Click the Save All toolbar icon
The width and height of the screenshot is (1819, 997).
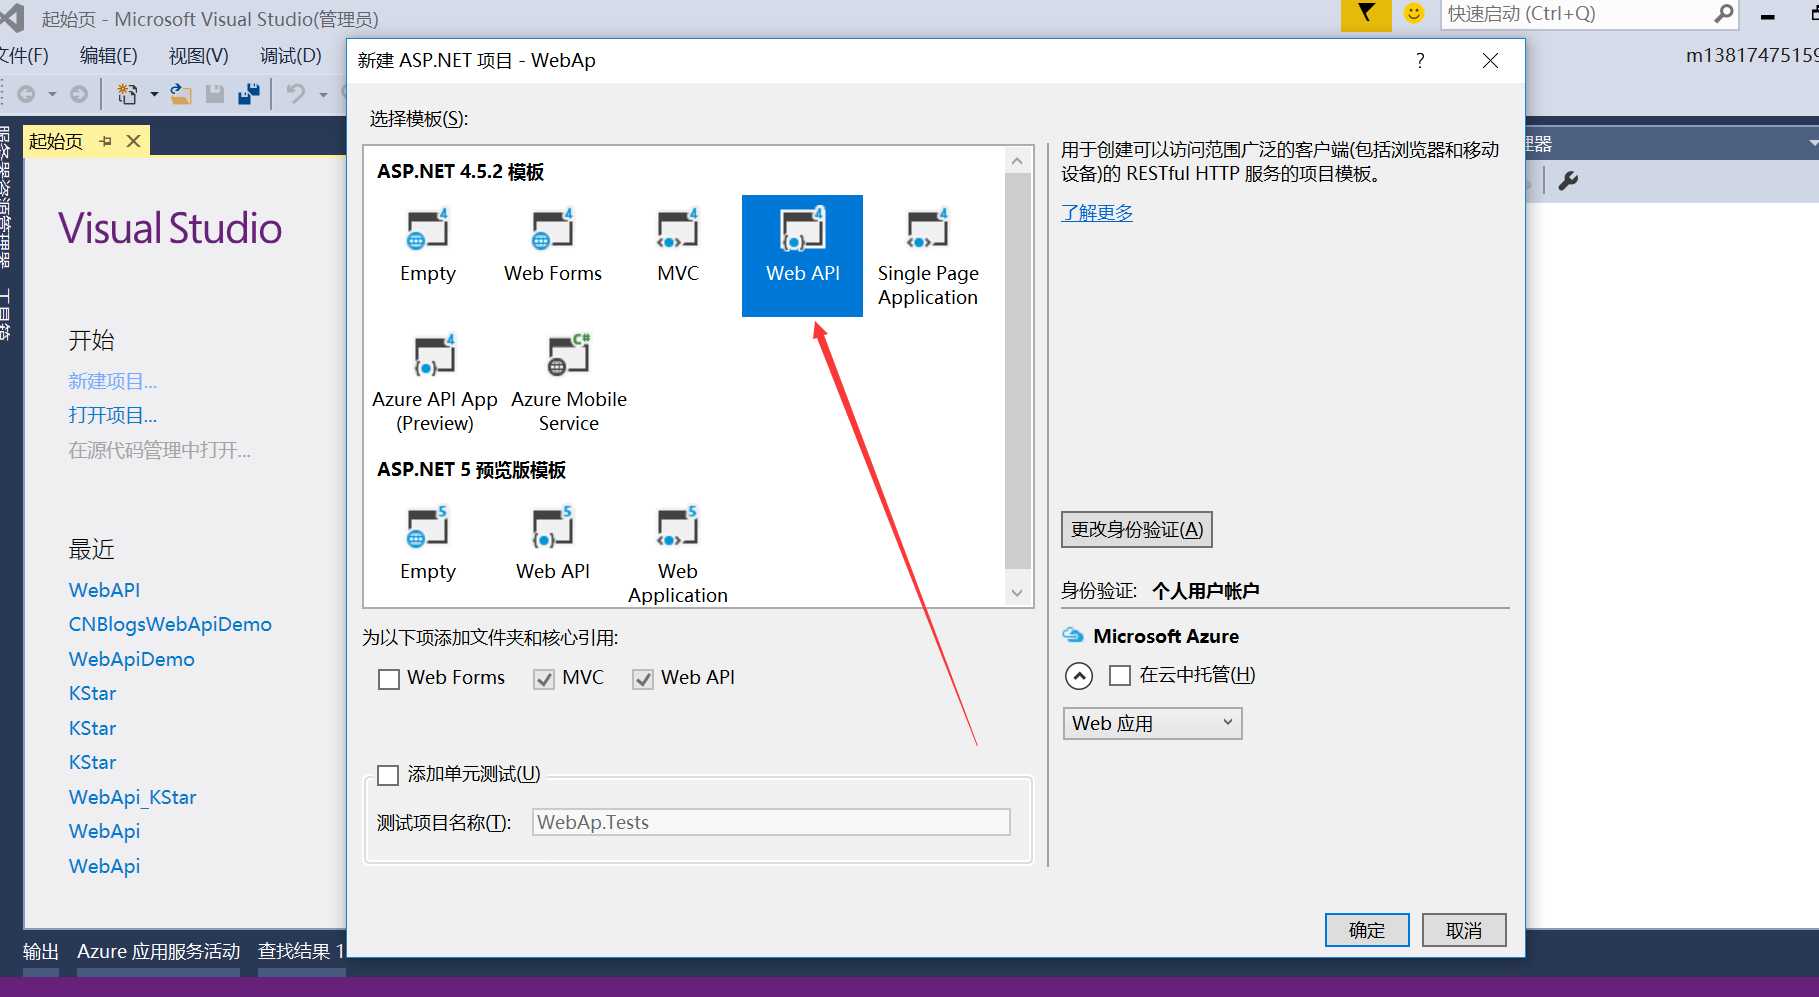click(x=249, y=94)
